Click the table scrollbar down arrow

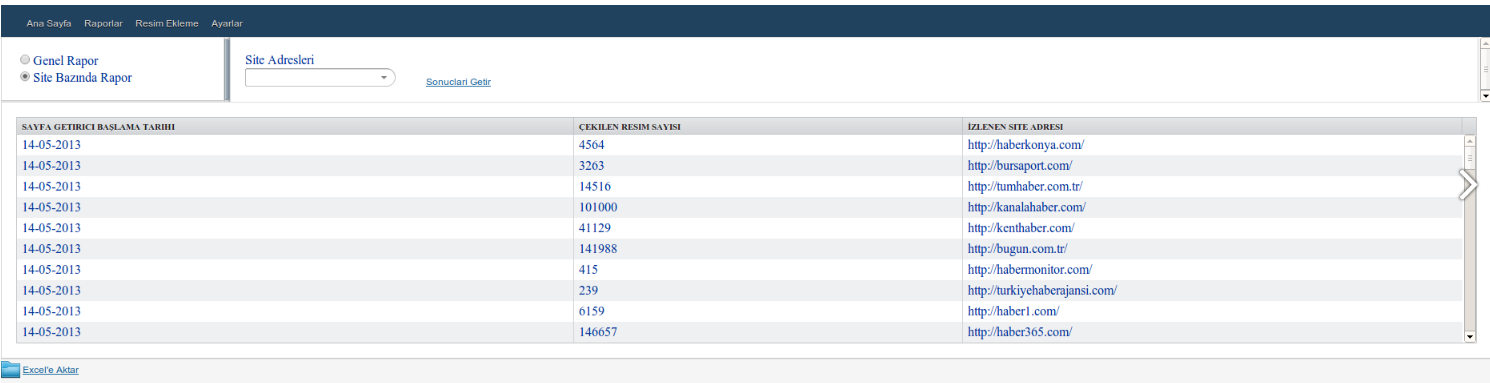pos(1470,337)
